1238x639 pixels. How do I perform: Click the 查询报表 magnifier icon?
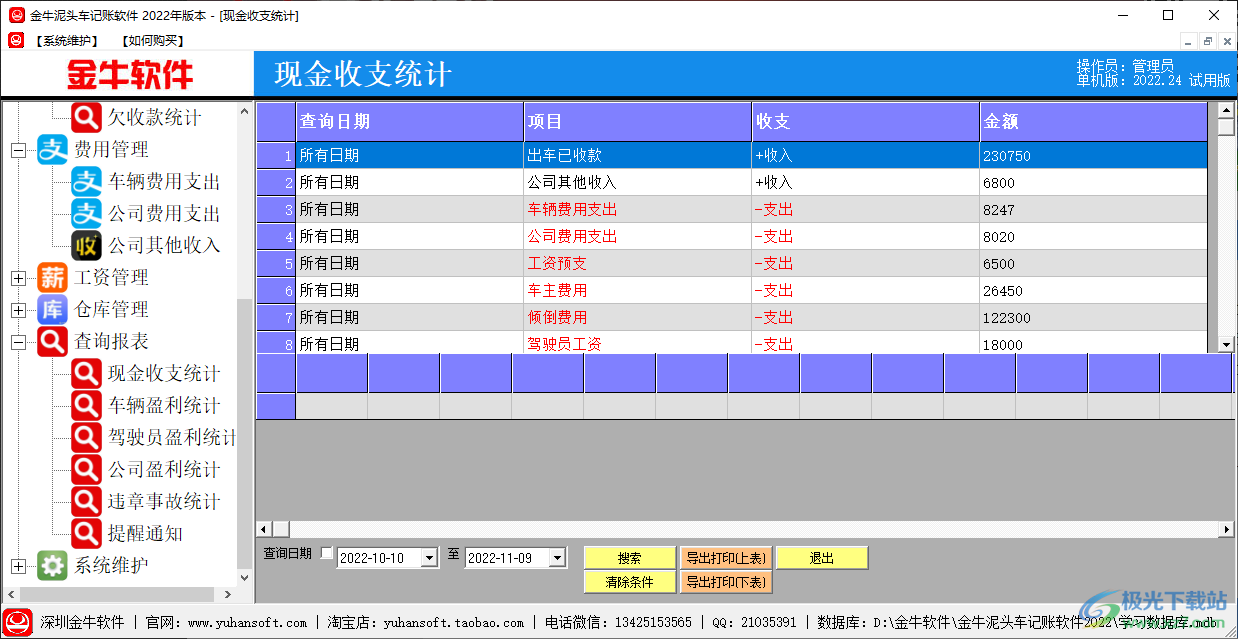point(52,342)
